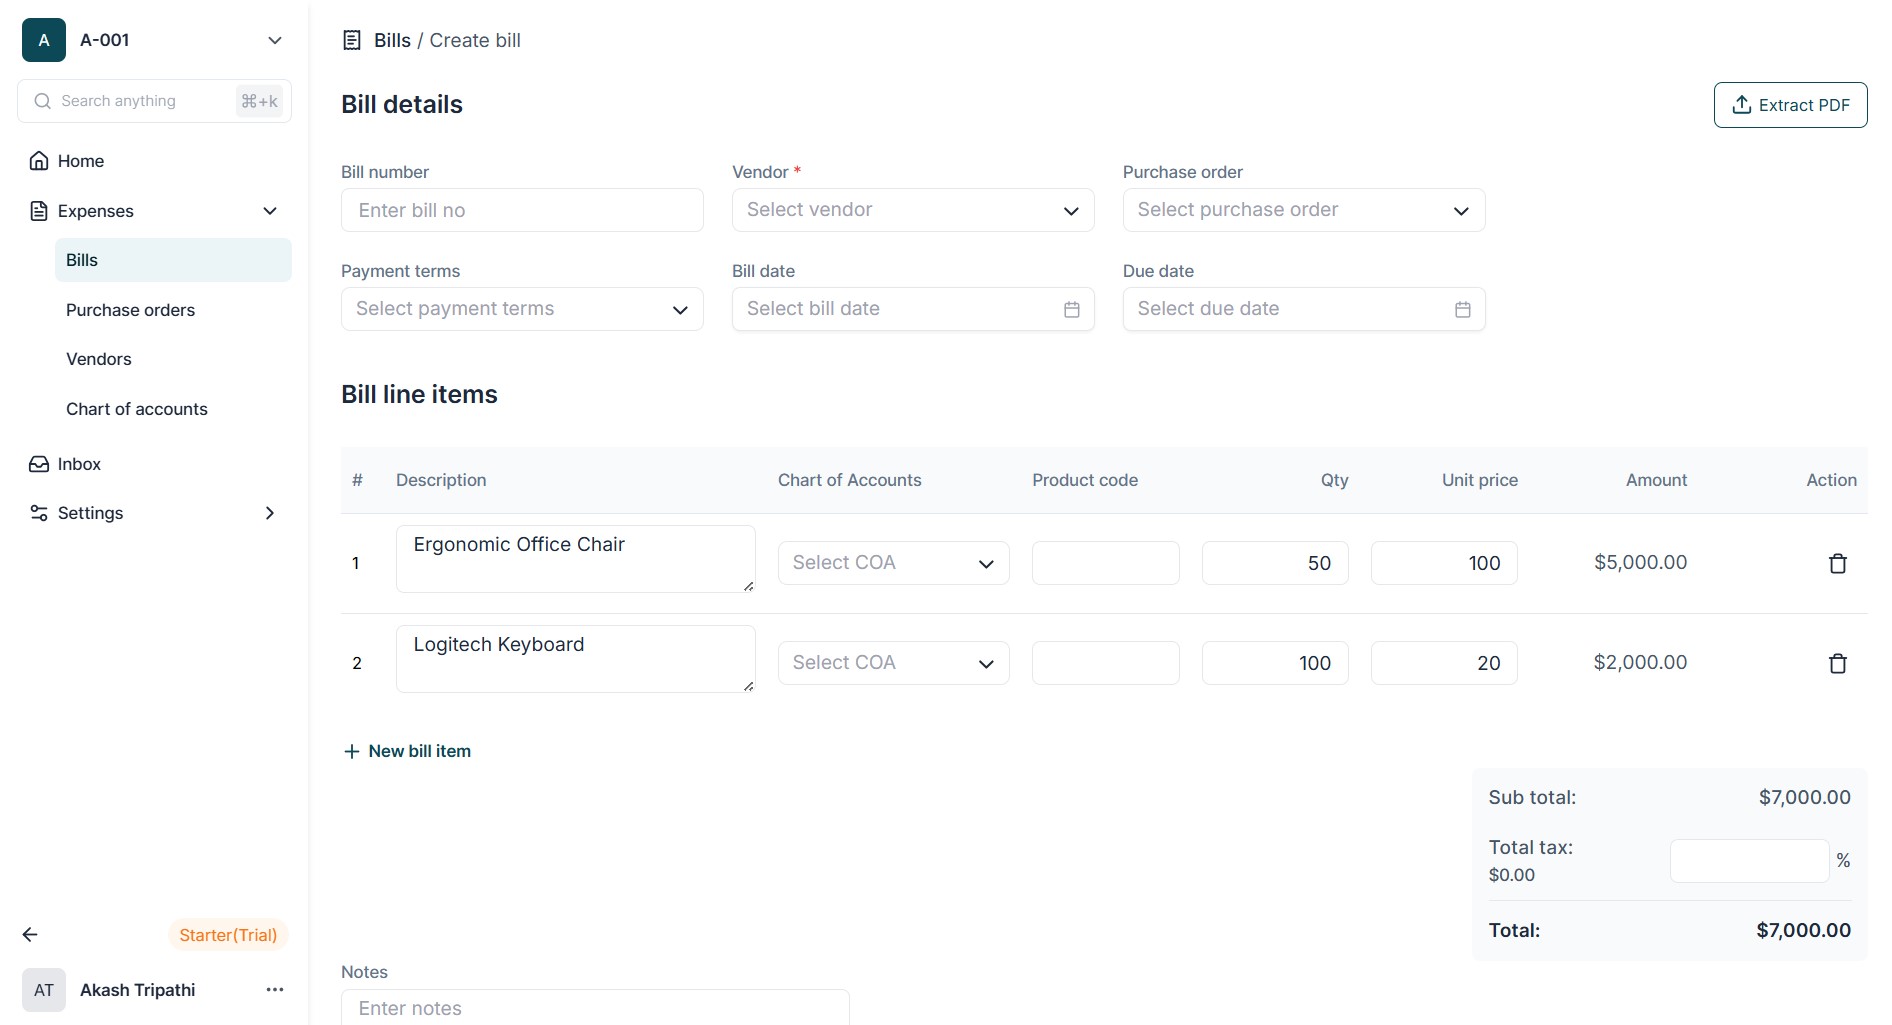This screenshot has width=1892, height=1025.
Task: Expand the Select payment terms dropdown
Action: coord(522,309)
